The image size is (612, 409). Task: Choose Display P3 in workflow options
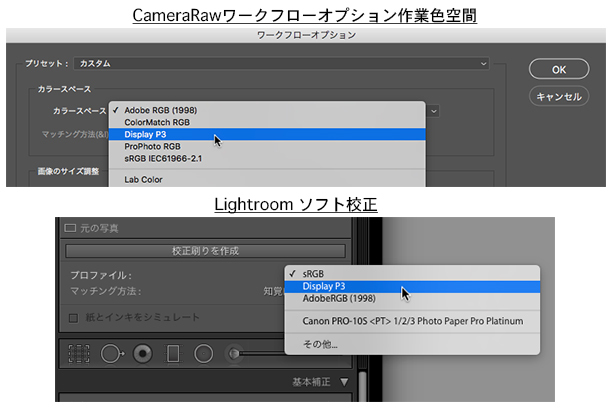tap(267, 134)
